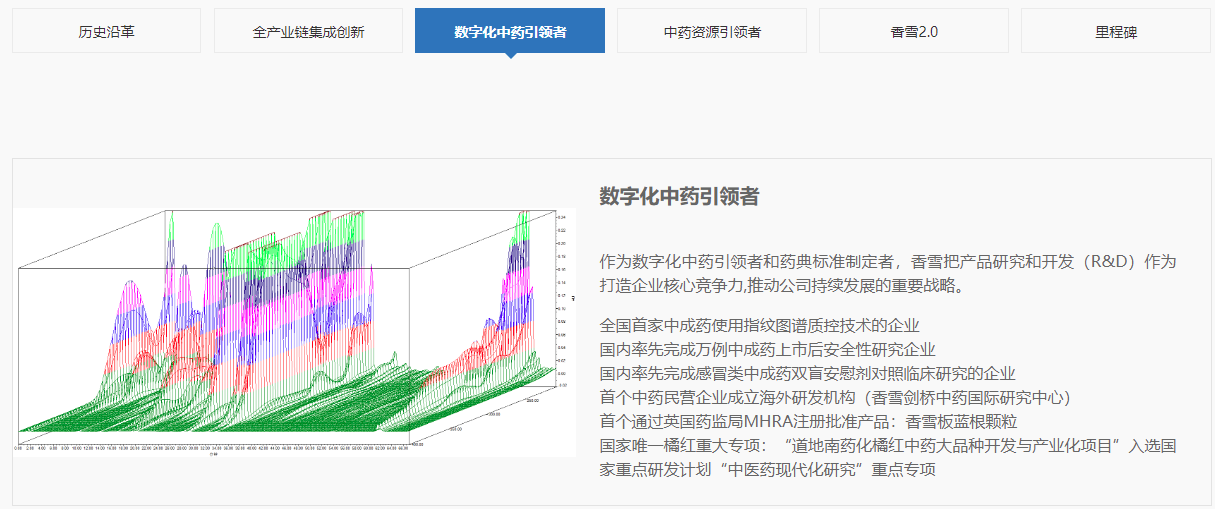Go to the 中药资源引领者 tab
Image resolution: width=1215 pixels, height=509 pixels.
click(x=712, y=31)
